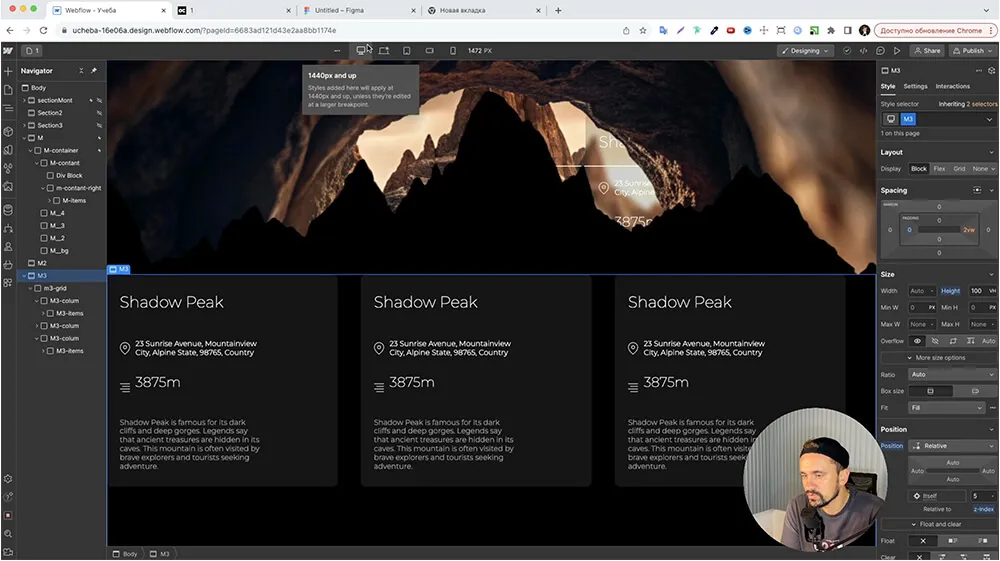Toggle spacing individual sides icon
Screen dimensions: 1000x561
click(x=977, y=190)
